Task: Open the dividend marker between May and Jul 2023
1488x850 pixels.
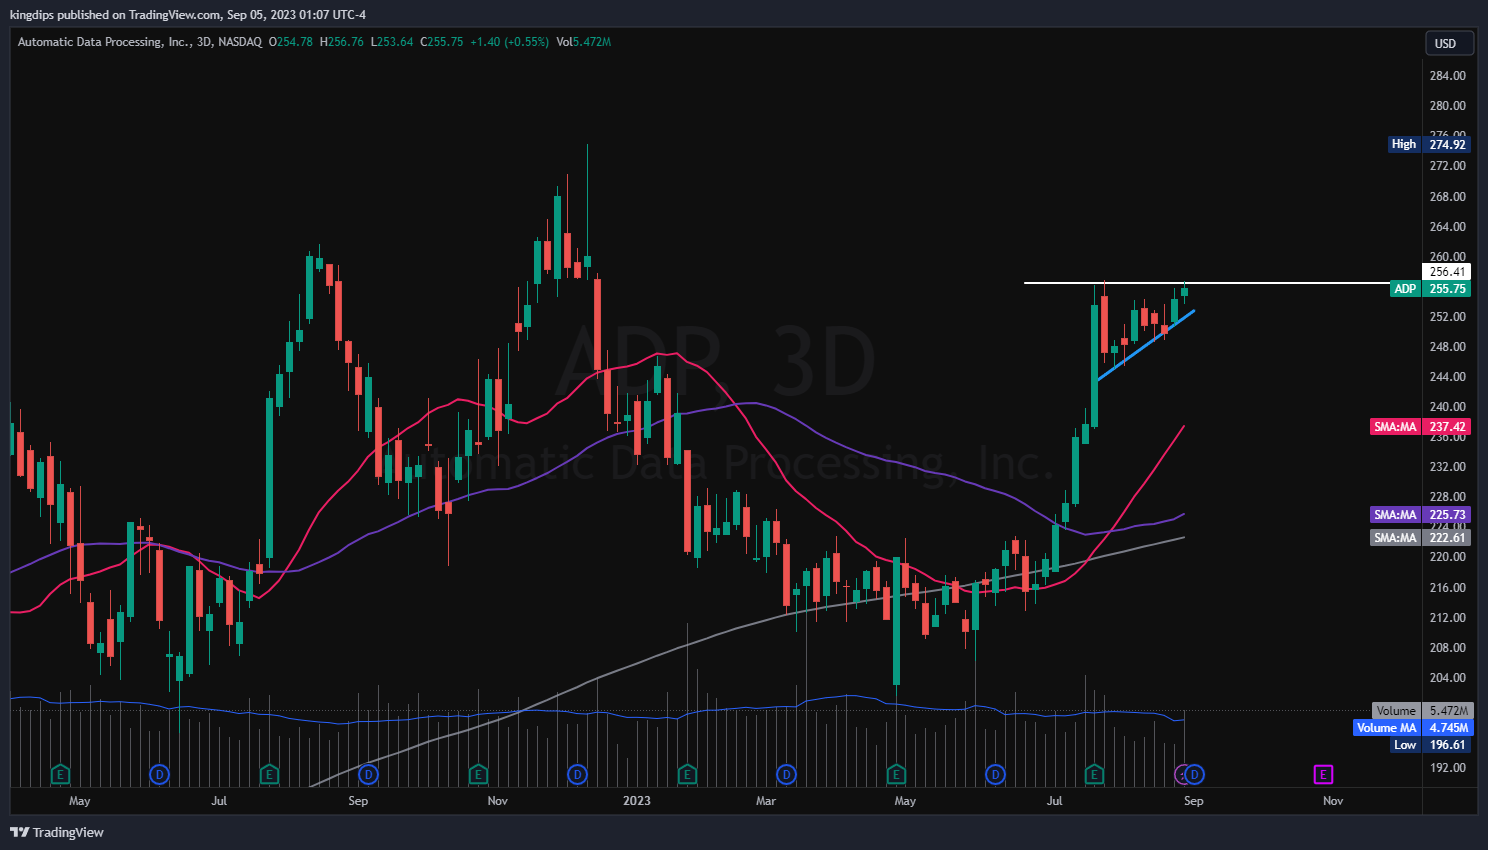Action: click(x=995, y=774)
